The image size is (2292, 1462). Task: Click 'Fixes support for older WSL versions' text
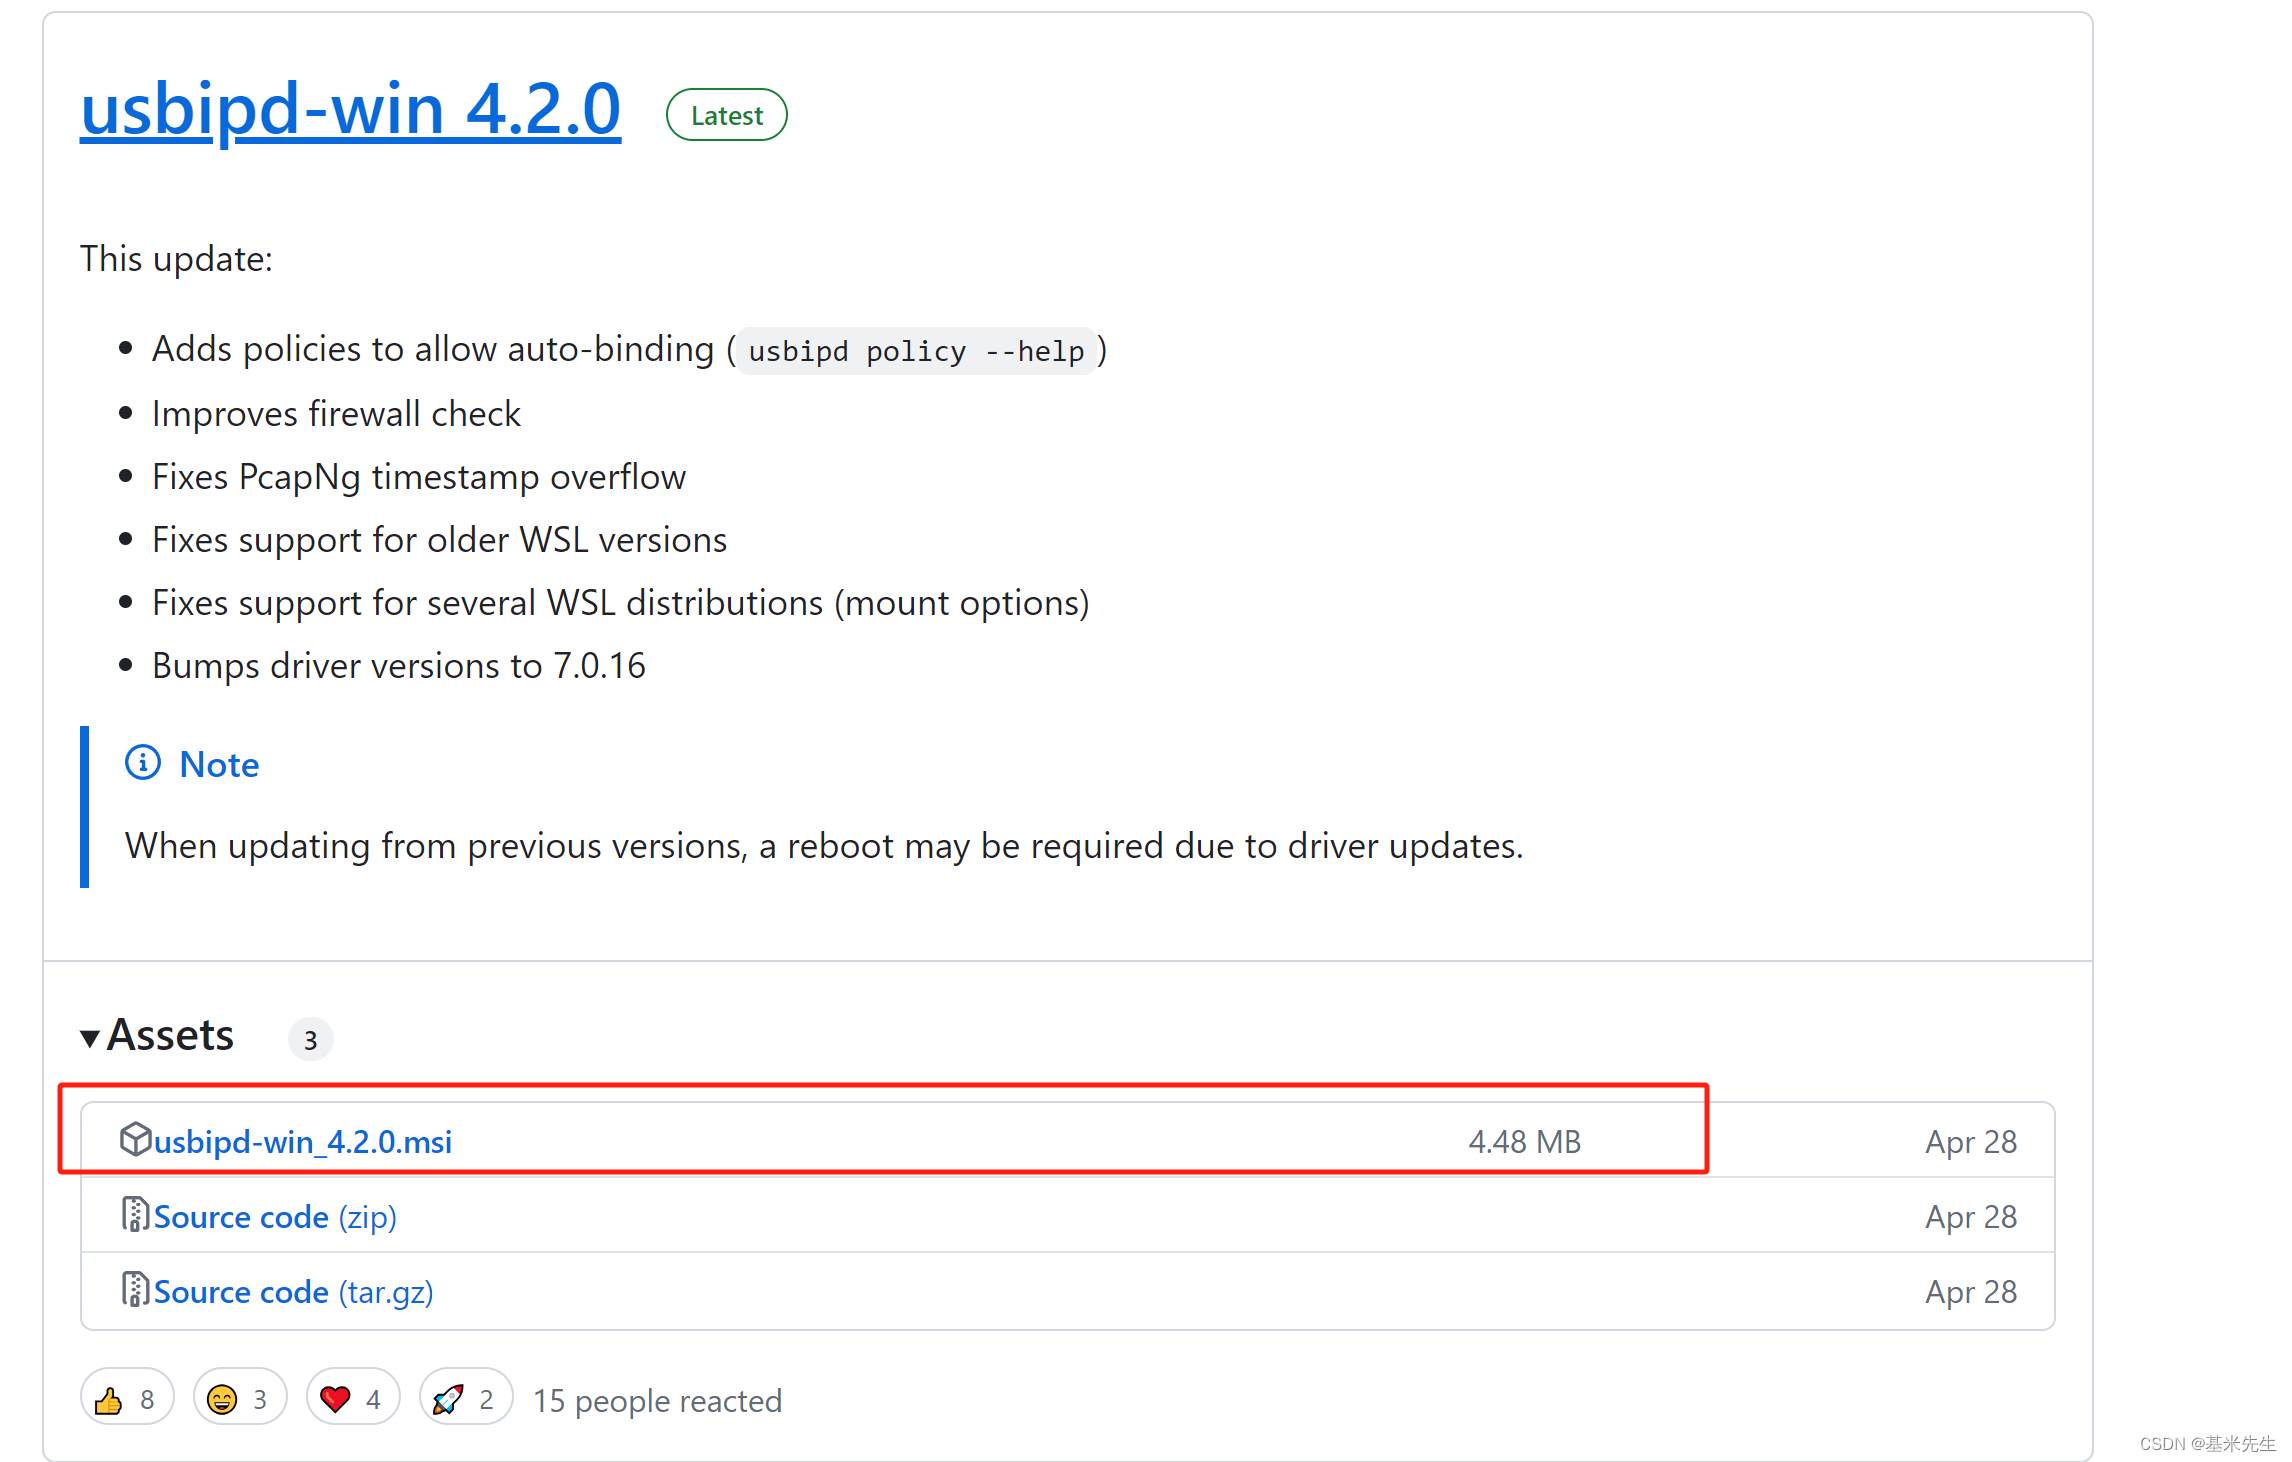coord(439,540)
